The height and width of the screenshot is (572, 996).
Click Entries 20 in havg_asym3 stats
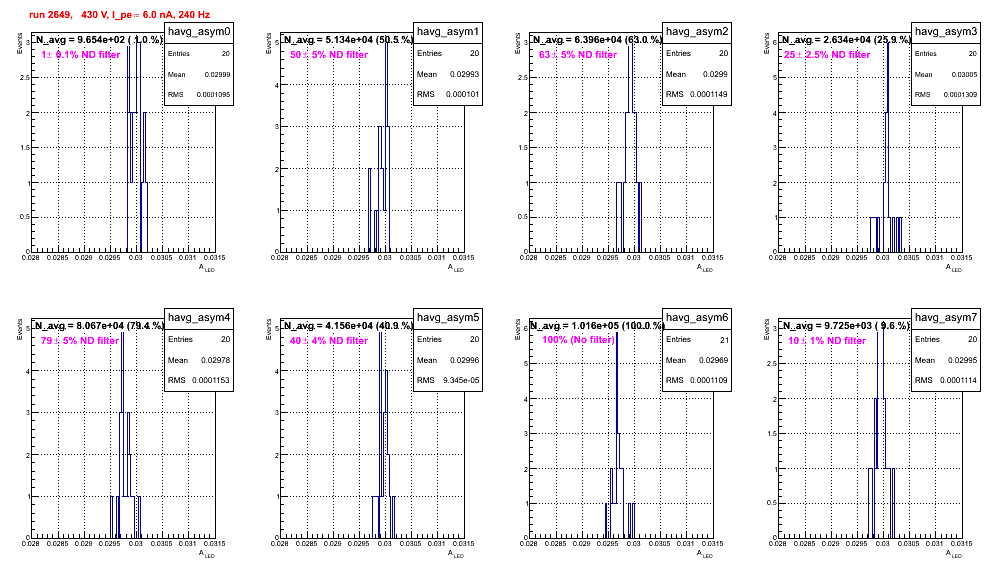(946, 54)
